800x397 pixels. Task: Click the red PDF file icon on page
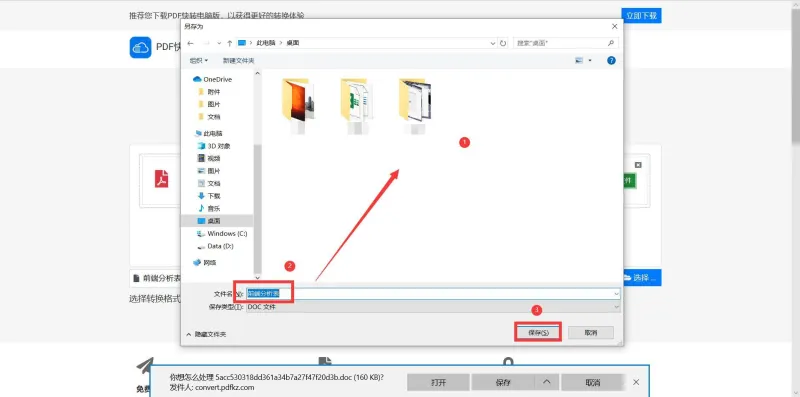pyautogui.click(x=162, y=179)
